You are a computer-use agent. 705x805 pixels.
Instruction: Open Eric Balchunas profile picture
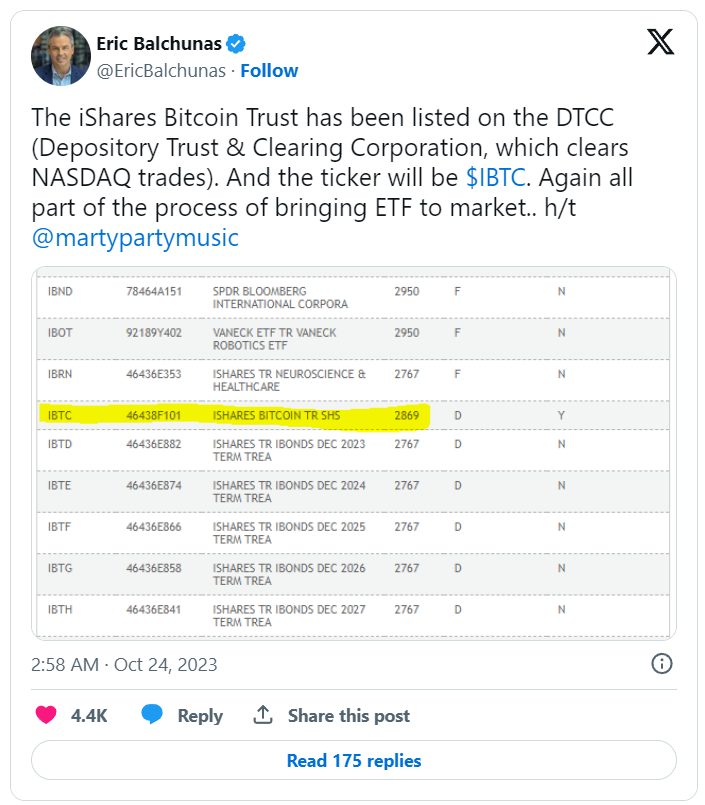(59, 56)
